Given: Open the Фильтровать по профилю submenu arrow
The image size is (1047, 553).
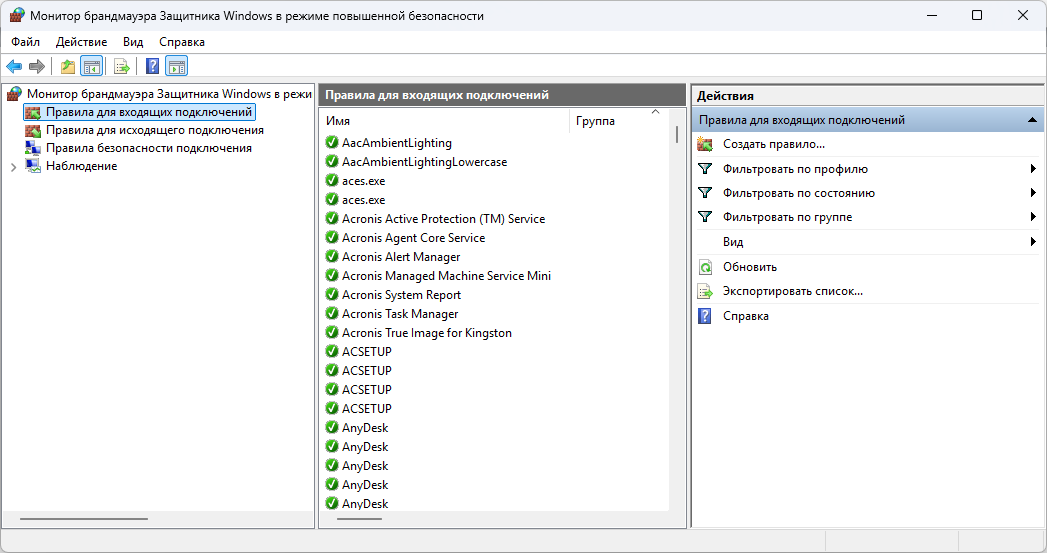Looking at the screenshot, I should (1033, 169).
